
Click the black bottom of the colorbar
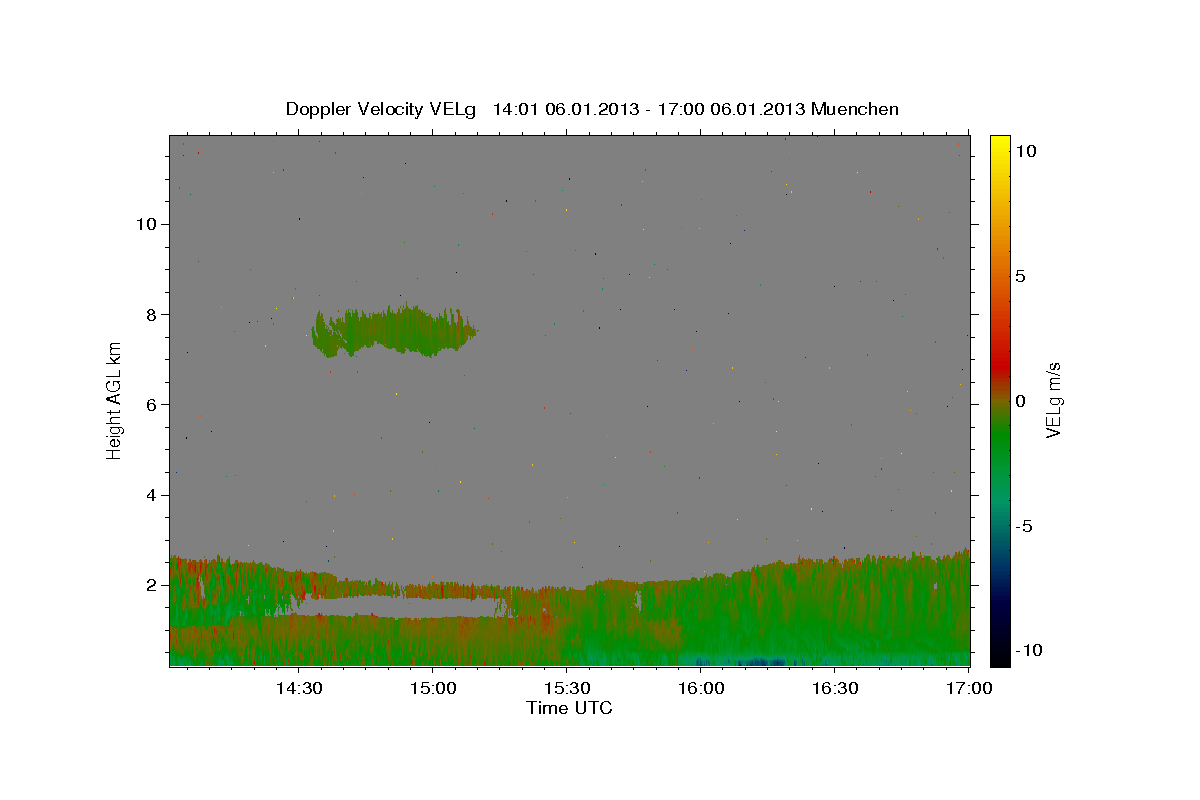(x=1000, y=655)
